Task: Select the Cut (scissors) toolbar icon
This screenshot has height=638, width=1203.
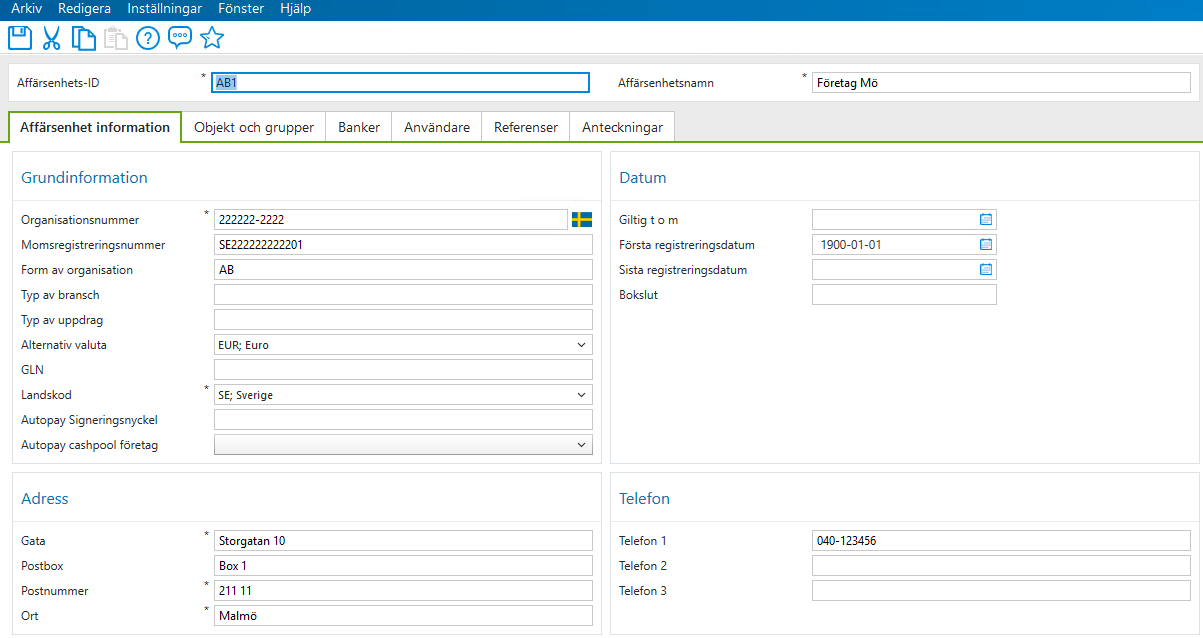Action: [x=52, y=38]
